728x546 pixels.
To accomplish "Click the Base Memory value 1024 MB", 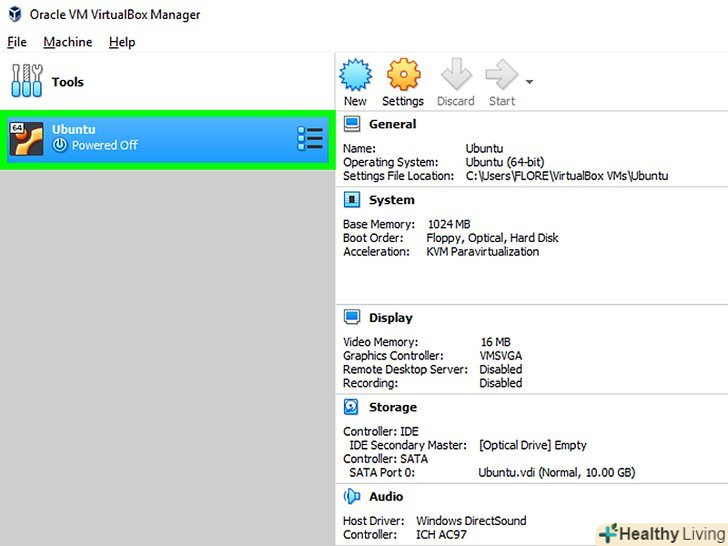I will click(x=449, y=224).
